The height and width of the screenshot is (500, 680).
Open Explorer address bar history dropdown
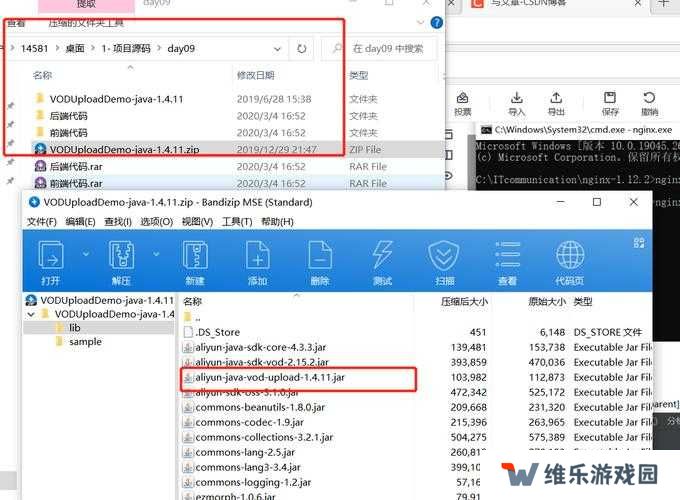pyautogui.click(x=277, y=49)
